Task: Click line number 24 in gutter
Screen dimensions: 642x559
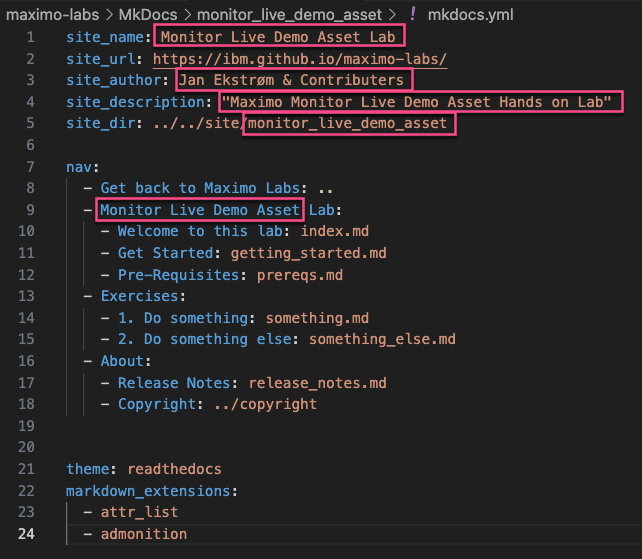Action: pos(26,534)
